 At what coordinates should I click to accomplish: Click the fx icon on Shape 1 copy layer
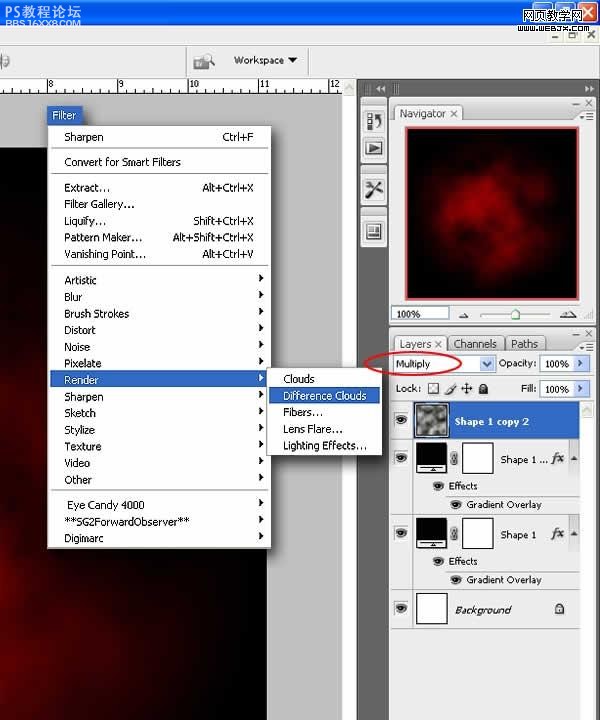tap(557, 458)
